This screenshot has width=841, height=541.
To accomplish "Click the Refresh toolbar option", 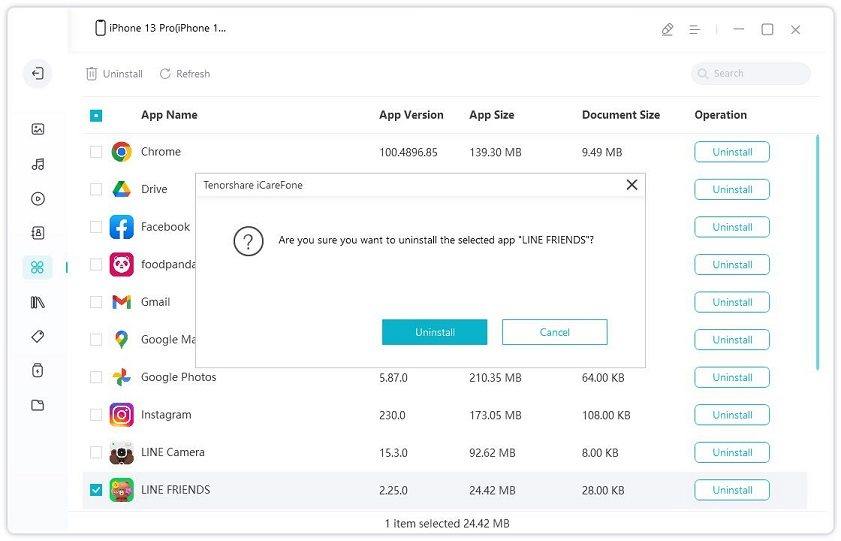I will 185,74.
